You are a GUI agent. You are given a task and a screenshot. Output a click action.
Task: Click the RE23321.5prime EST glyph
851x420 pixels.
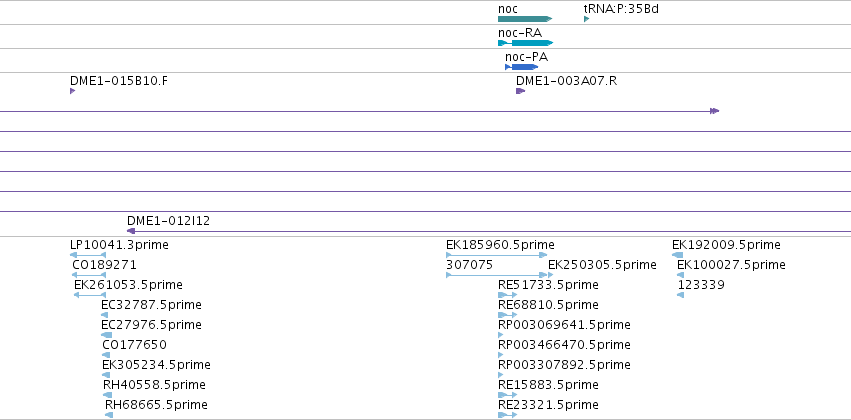click(x=507, y=415)
